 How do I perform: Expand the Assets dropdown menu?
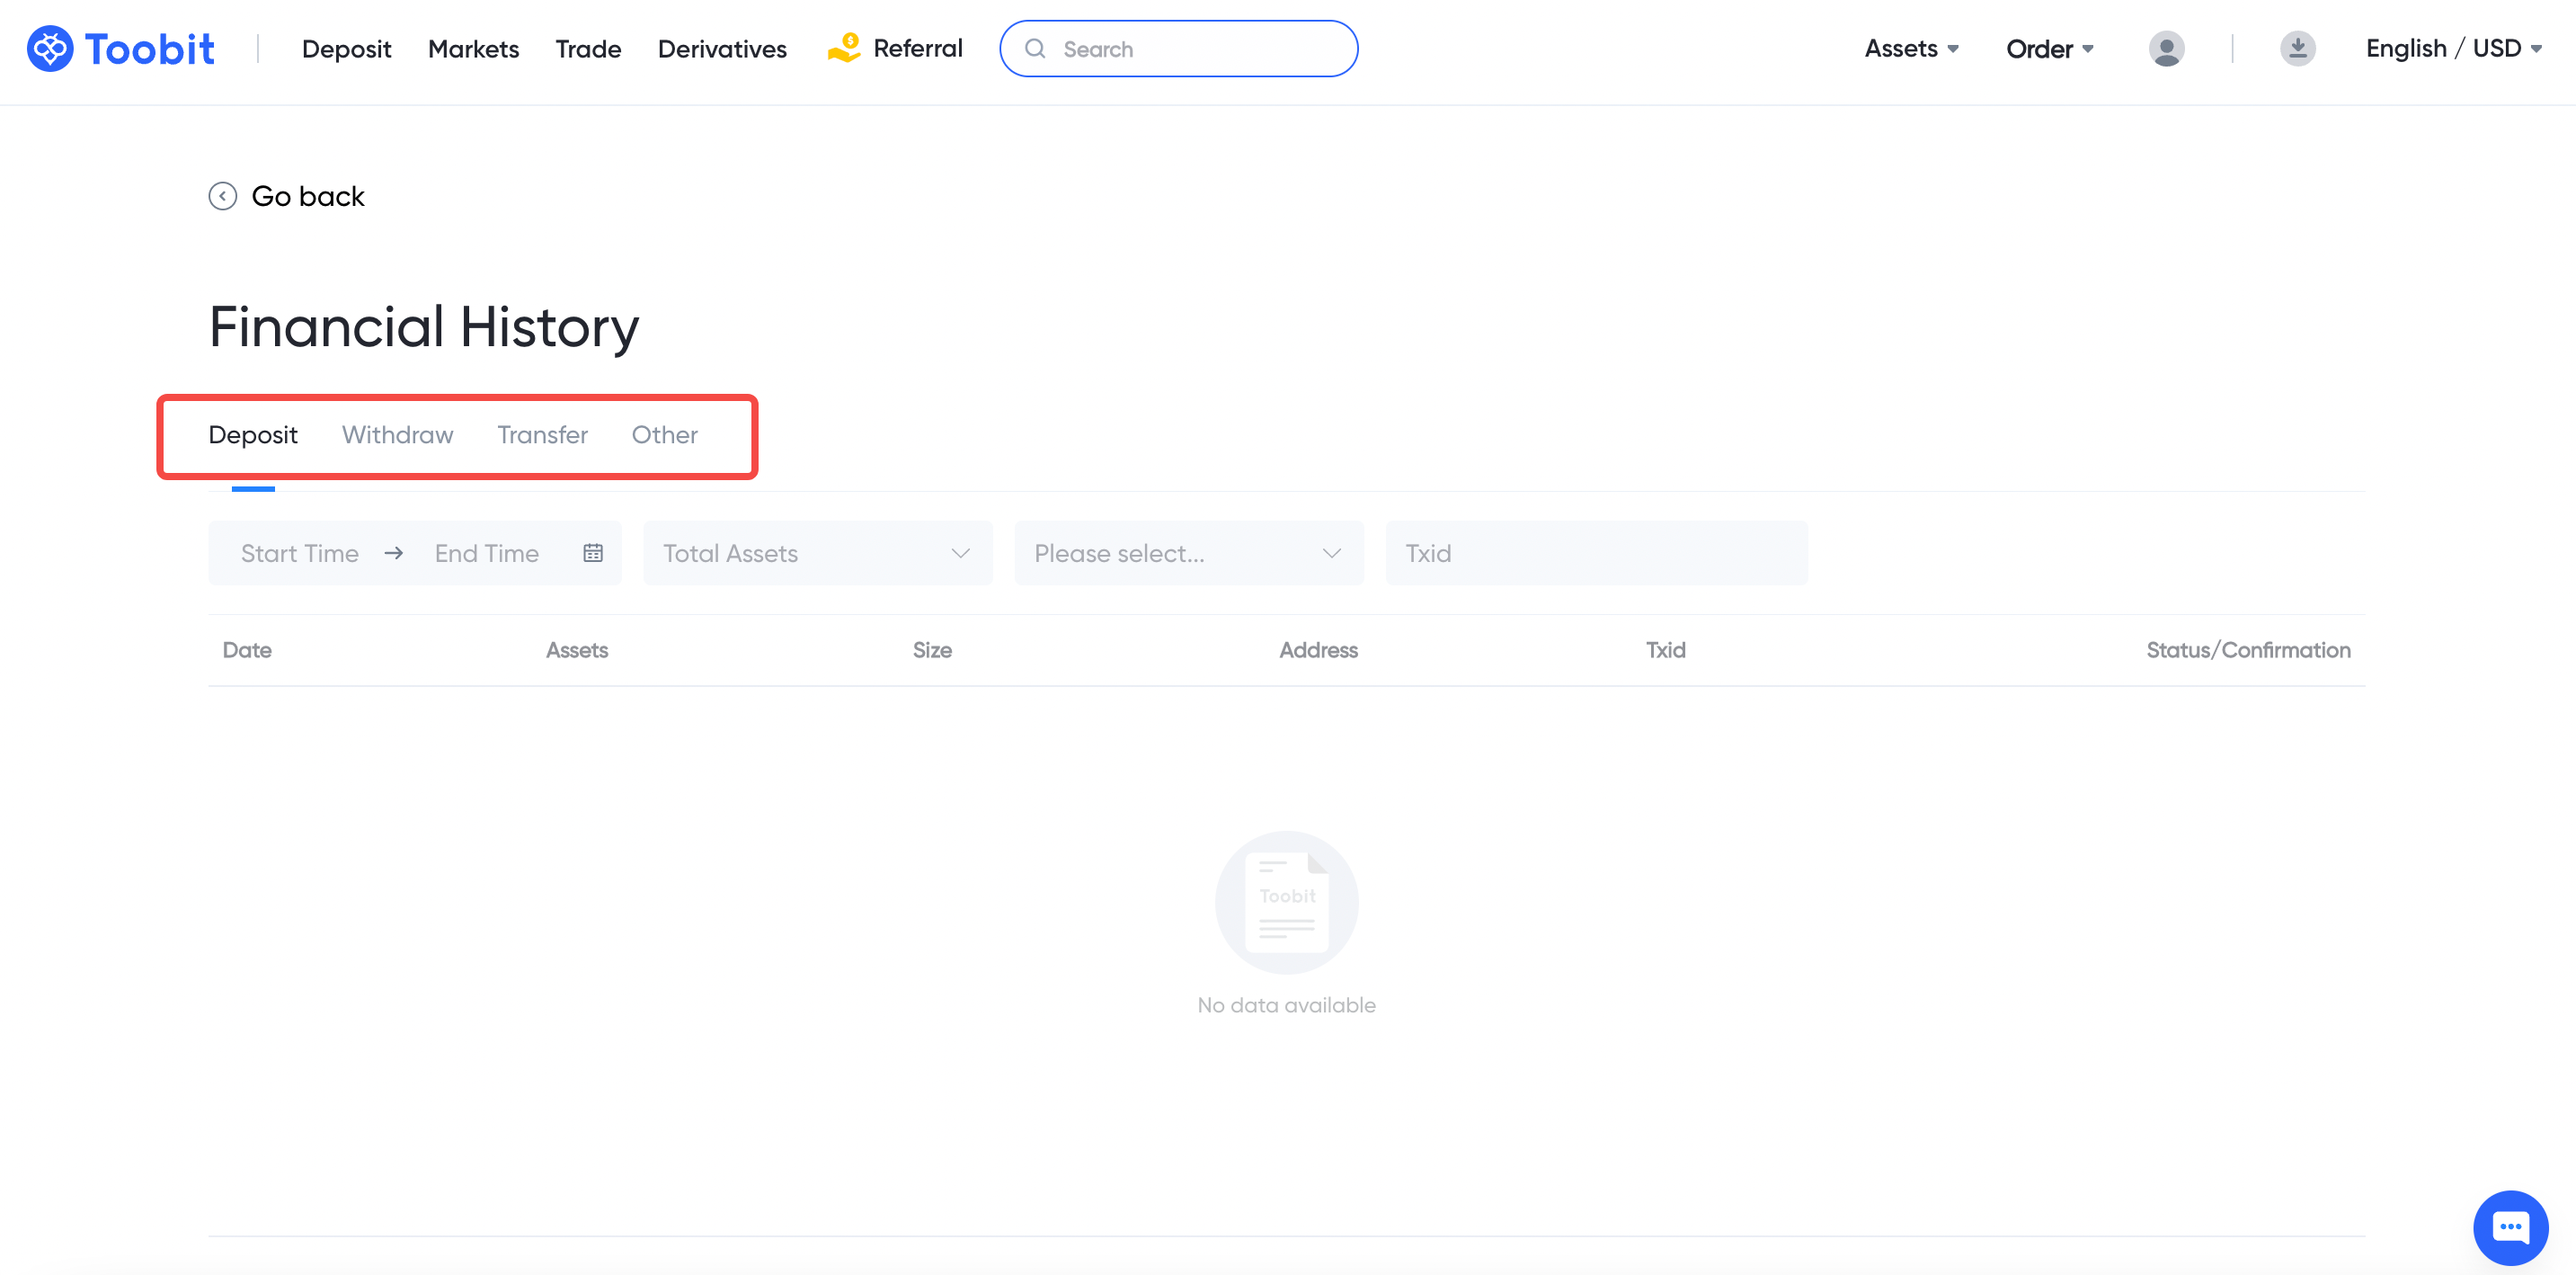pos(1911,48)
